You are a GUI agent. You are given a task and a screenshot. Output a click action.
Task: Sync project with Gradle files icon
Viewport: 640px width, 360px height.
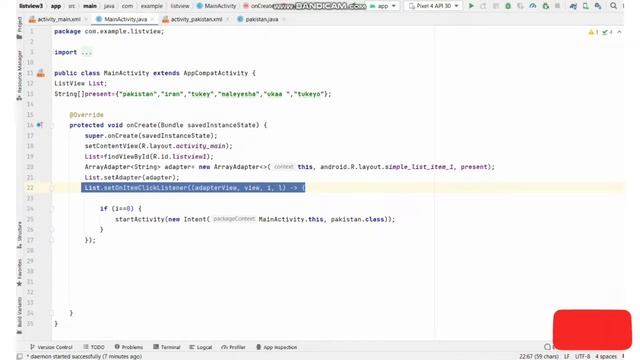pos(573,6)
